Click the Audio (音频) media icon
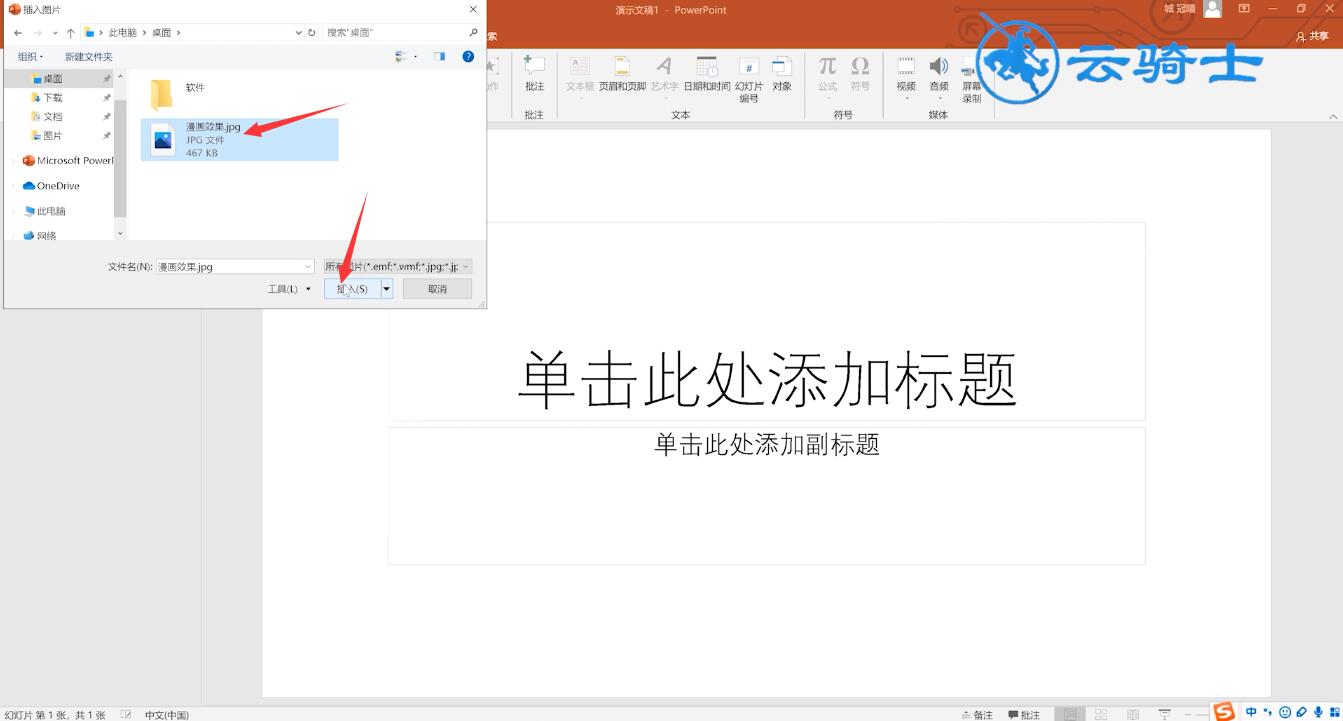The height and width of the screenshot is (721, 1343). [x=939, y=78]
